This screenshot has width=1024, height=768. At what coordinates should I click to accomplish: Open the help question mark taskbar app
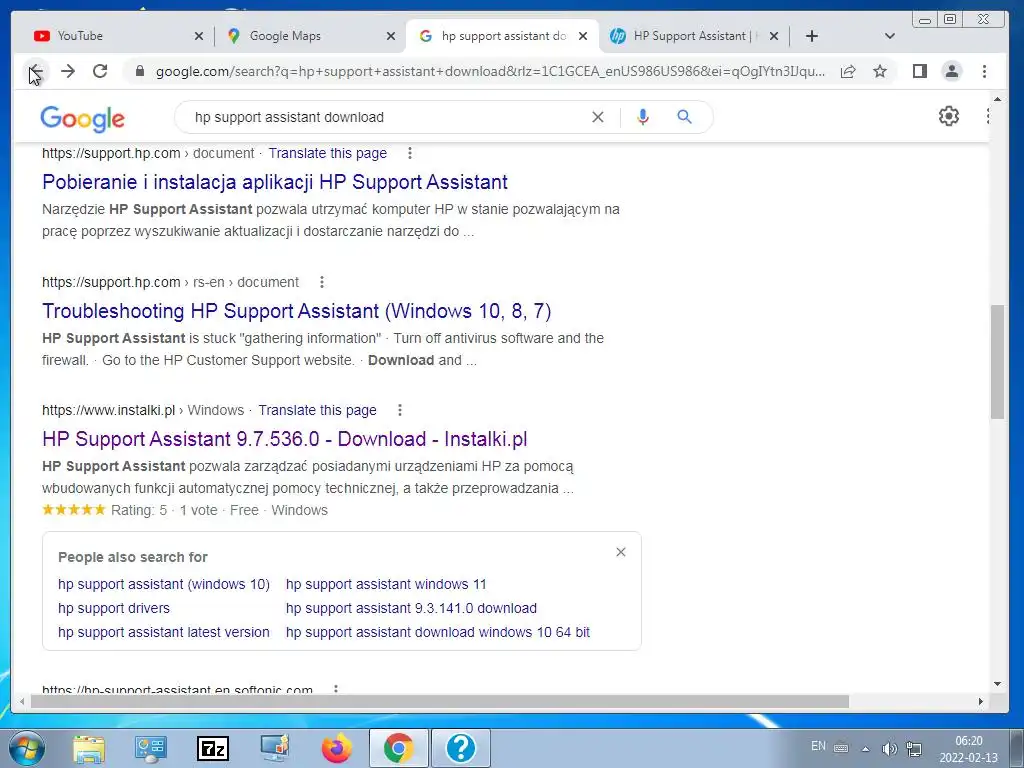click(x=461, y=748)
